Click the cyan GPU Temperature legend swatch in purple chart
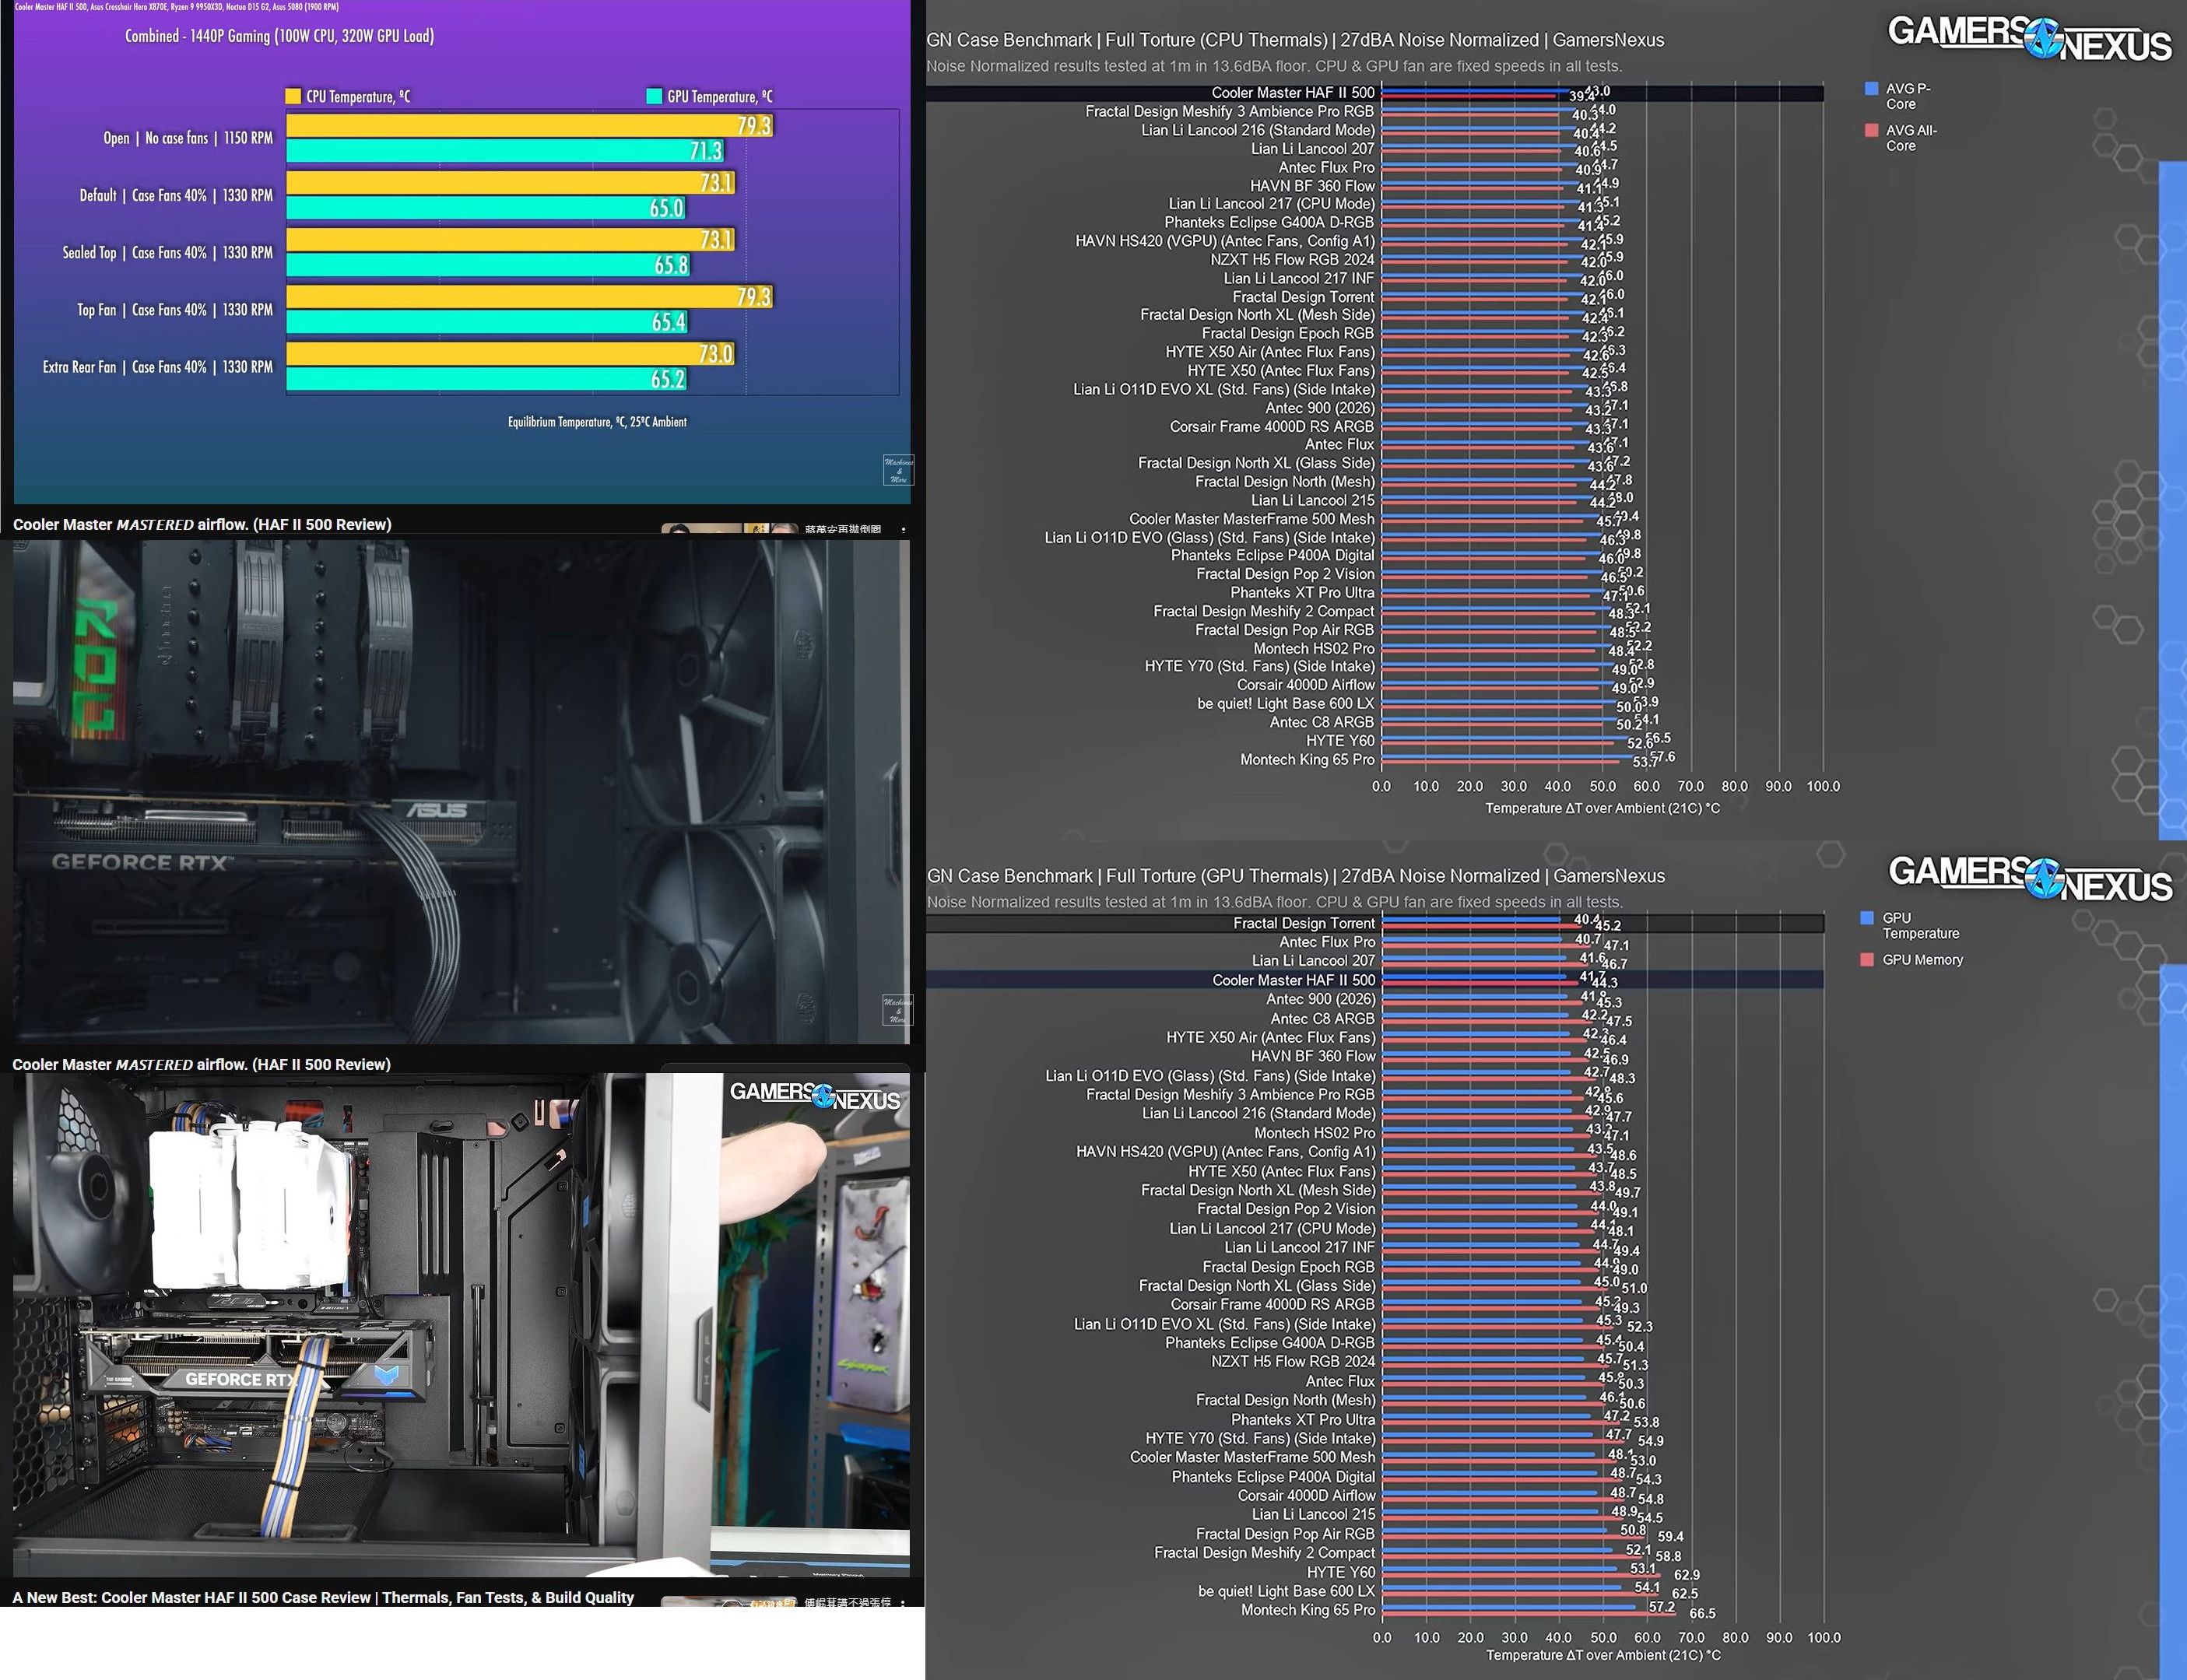Screen dimensions: 2187x1680 click(654, 96)
